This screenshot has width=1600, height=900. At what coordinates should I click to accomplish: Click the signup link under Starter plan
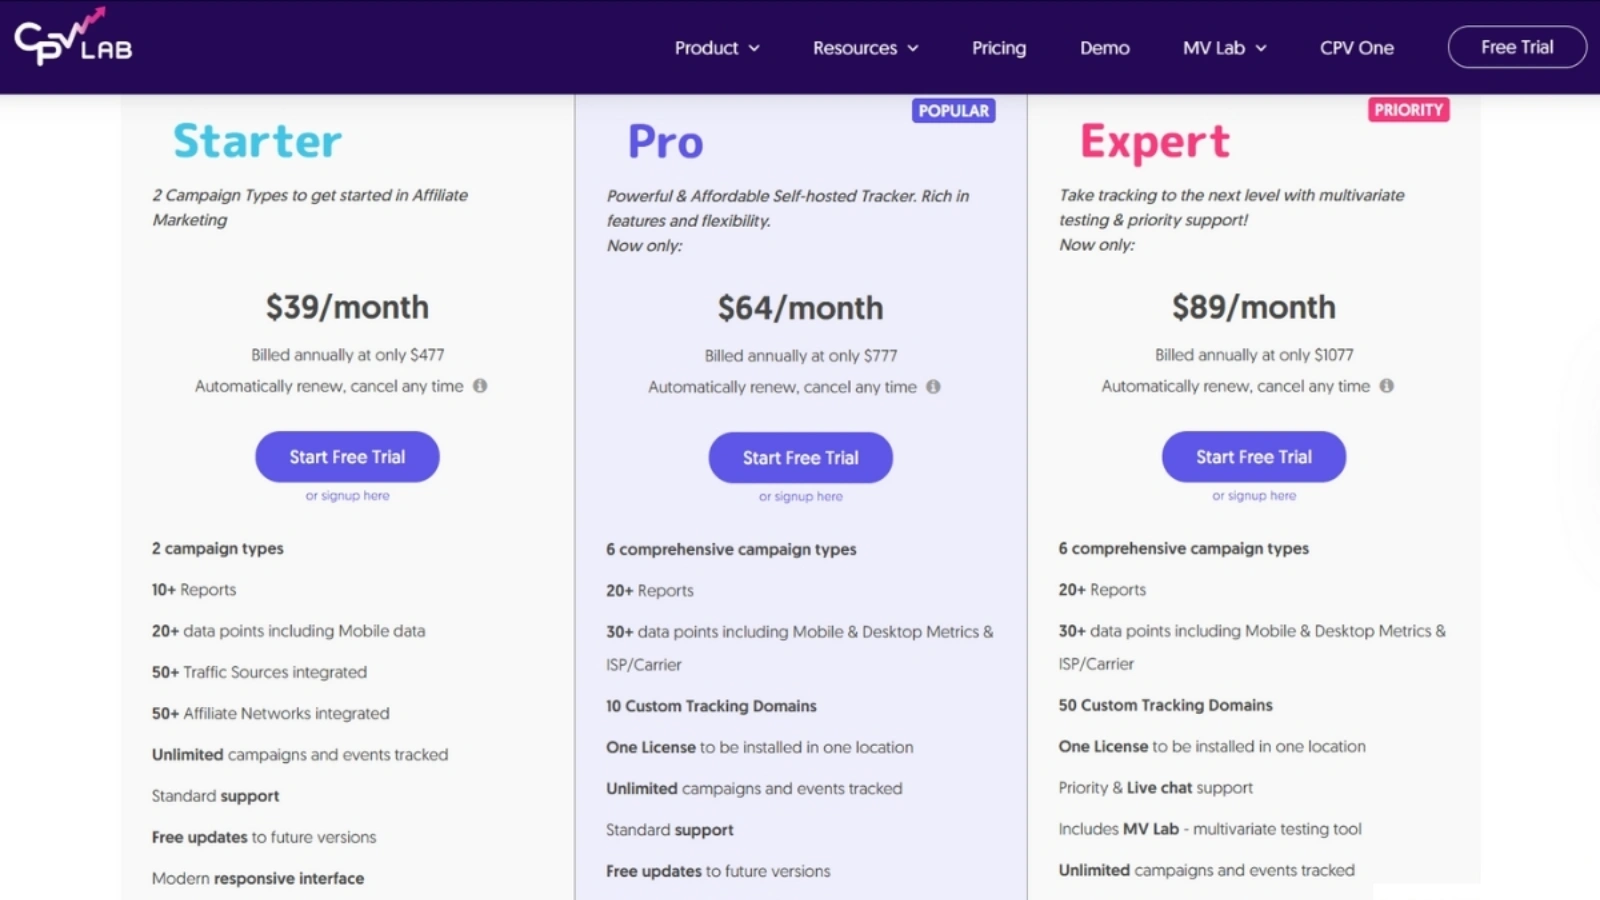(346, 495)
